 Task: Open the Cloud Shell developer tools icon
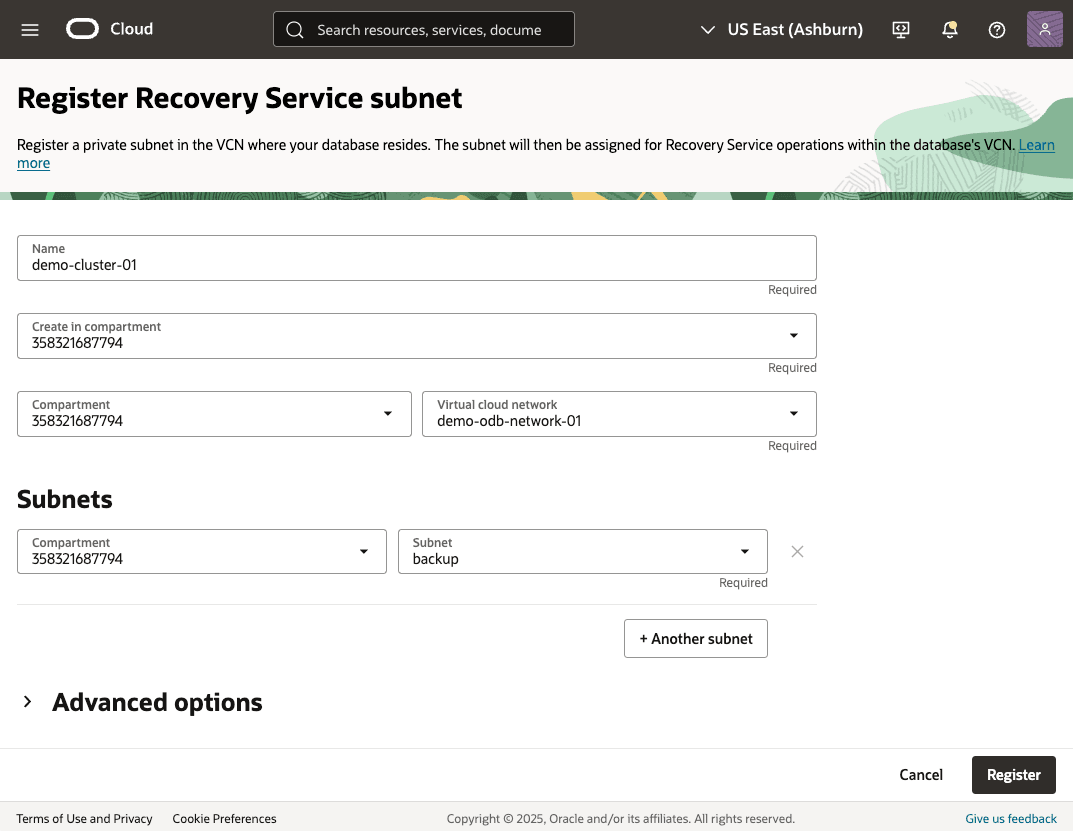901,30
